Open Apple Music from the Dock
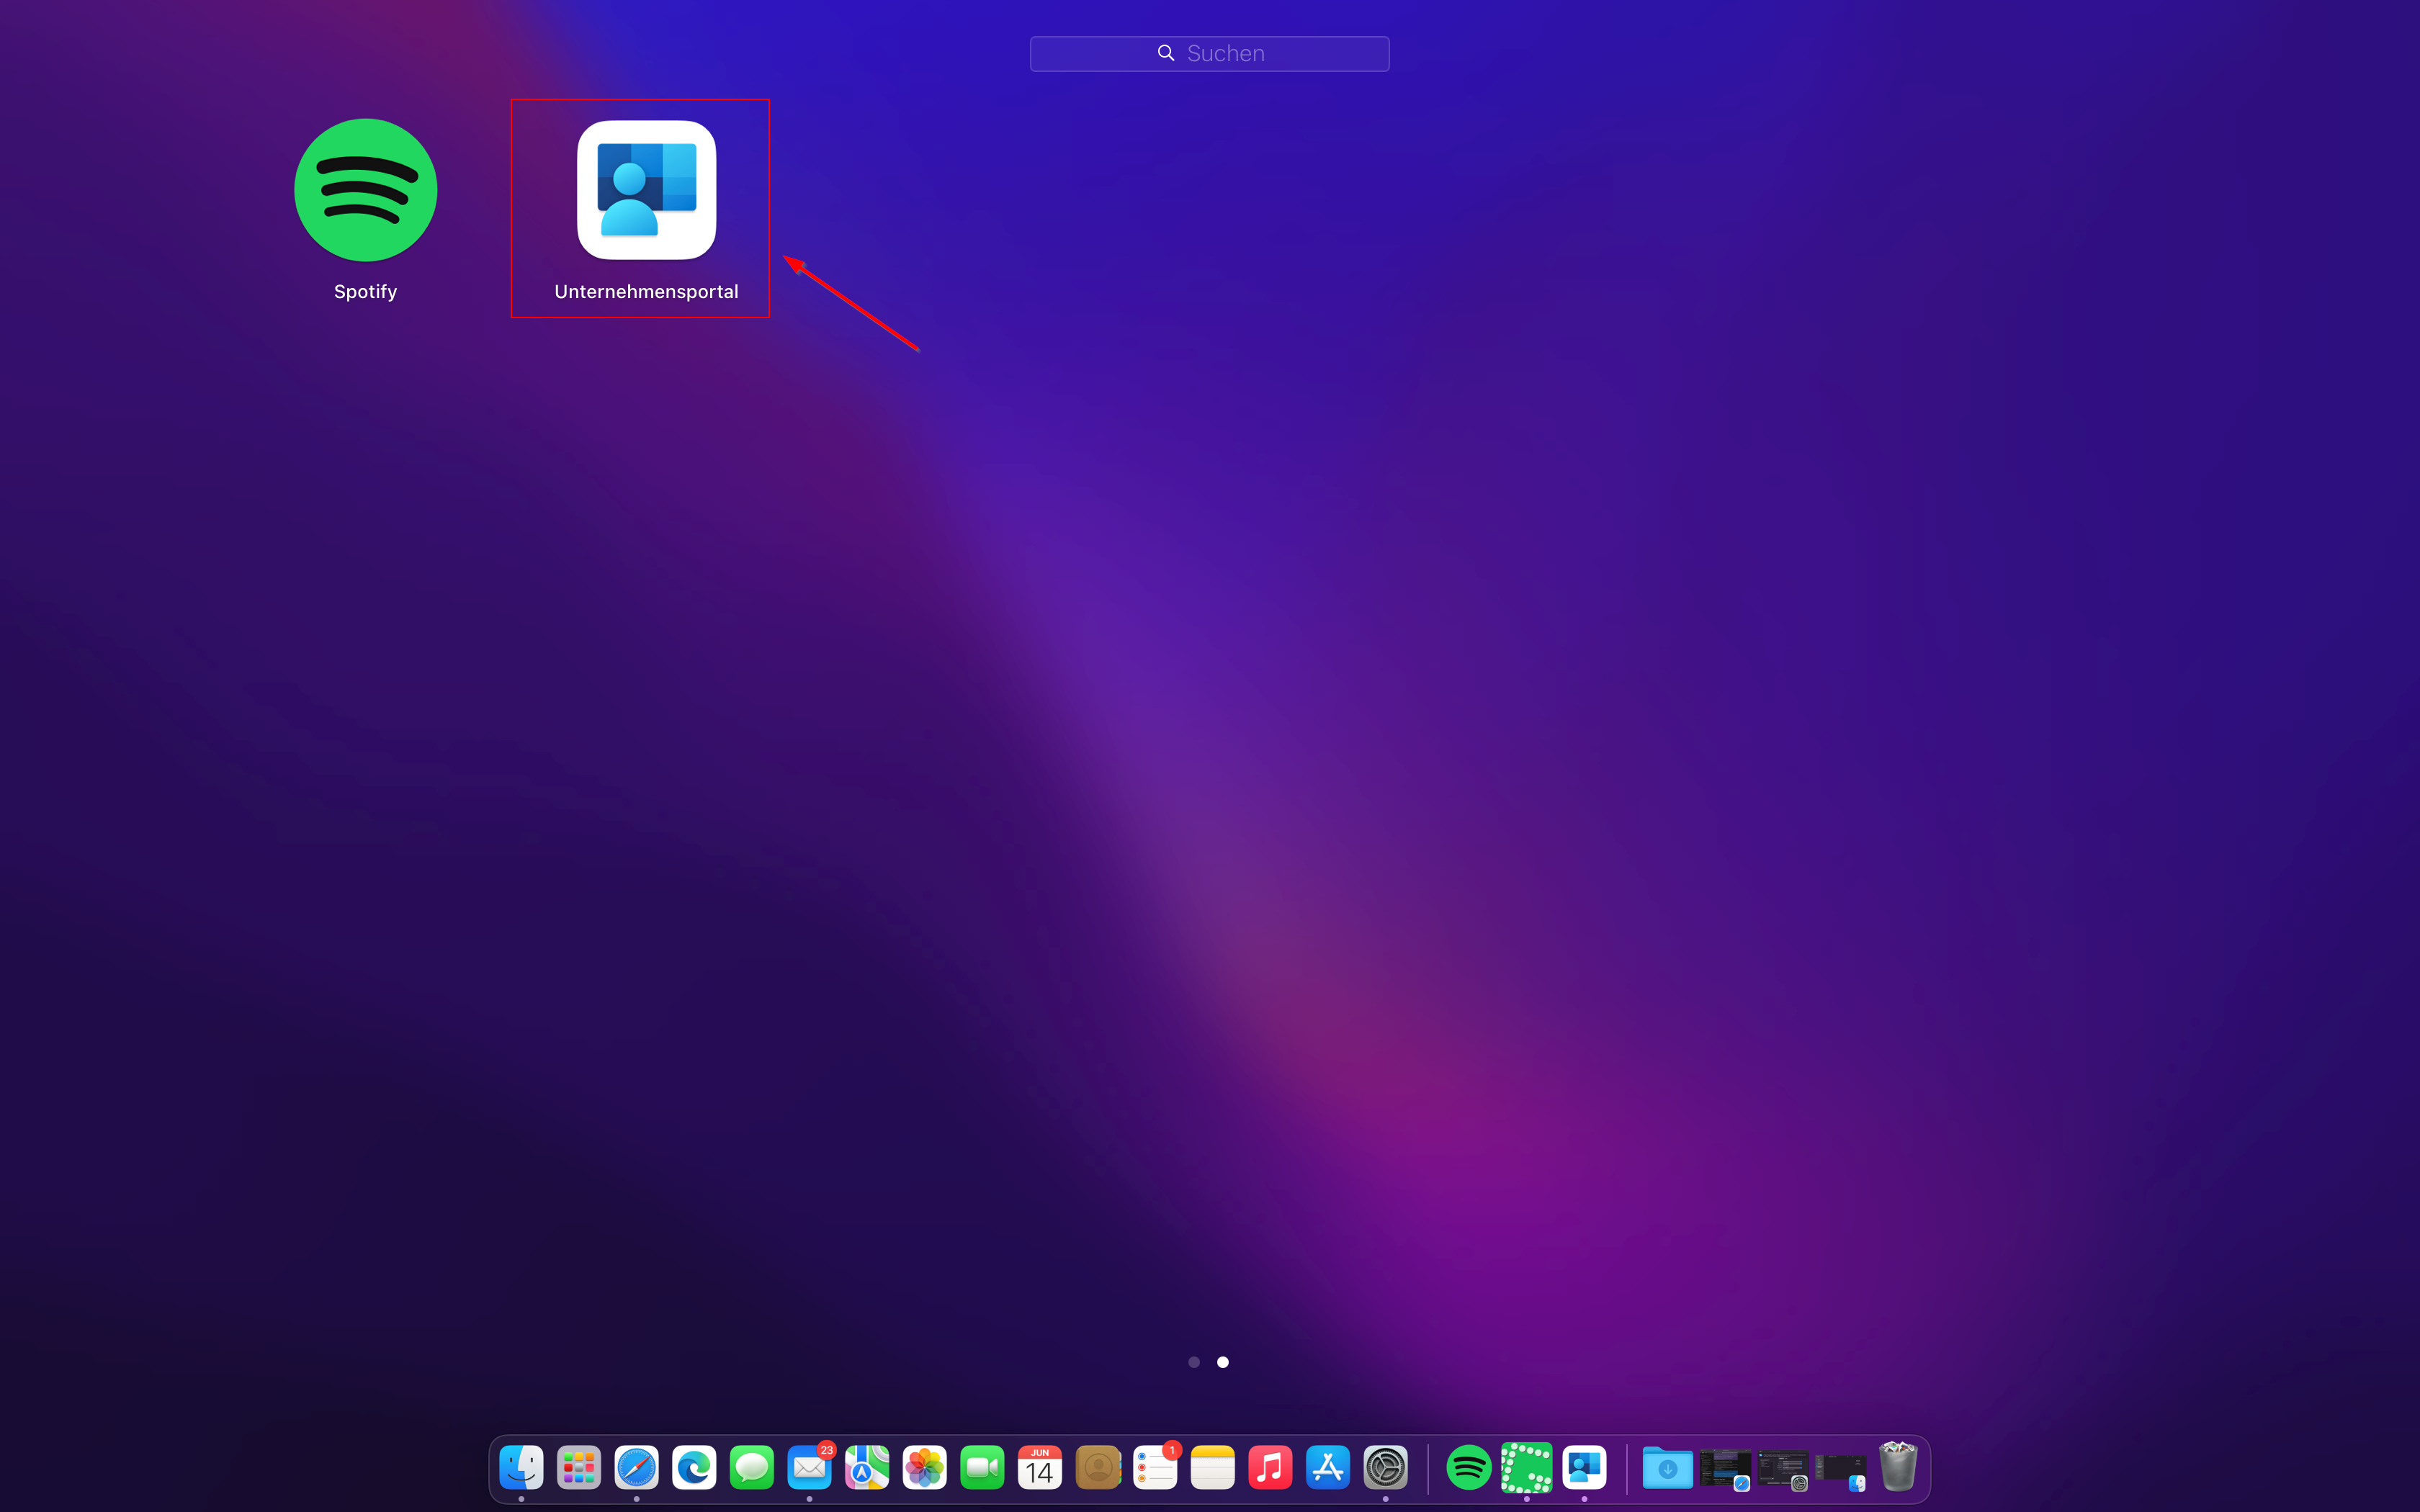 pos(1270,1467)
